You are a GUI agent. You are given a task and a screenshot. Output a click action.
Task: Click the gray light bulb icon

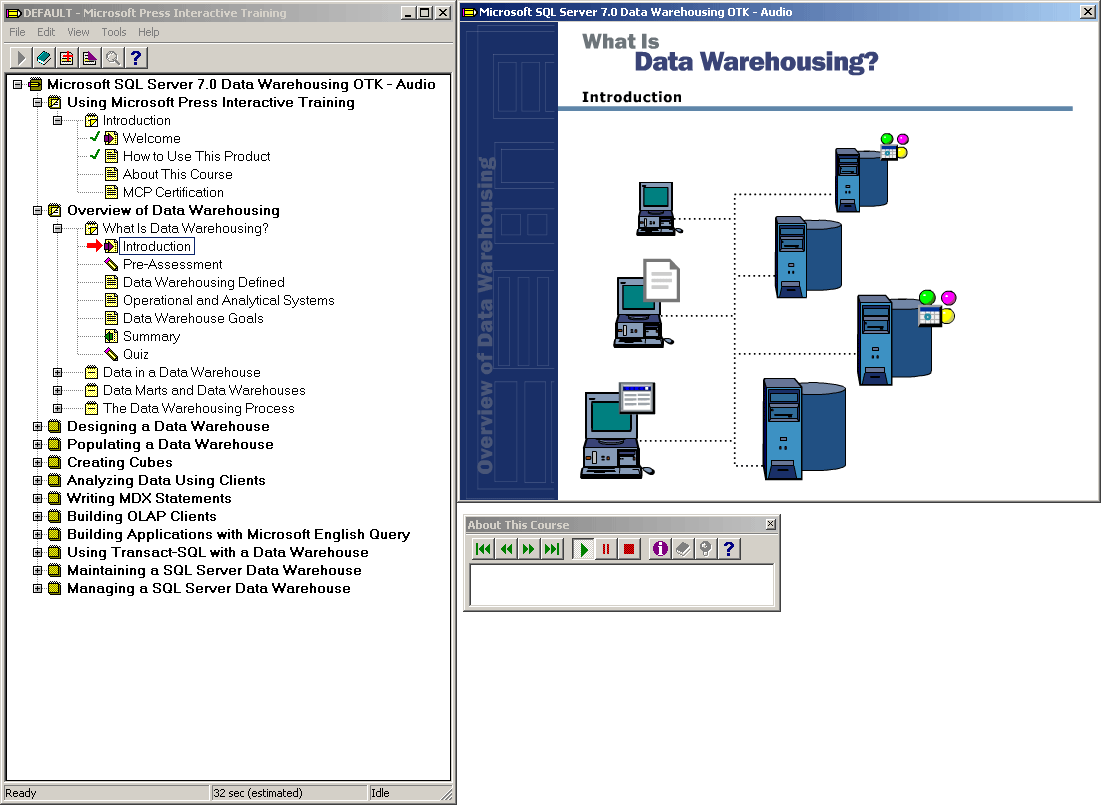[x=706, y=549]
